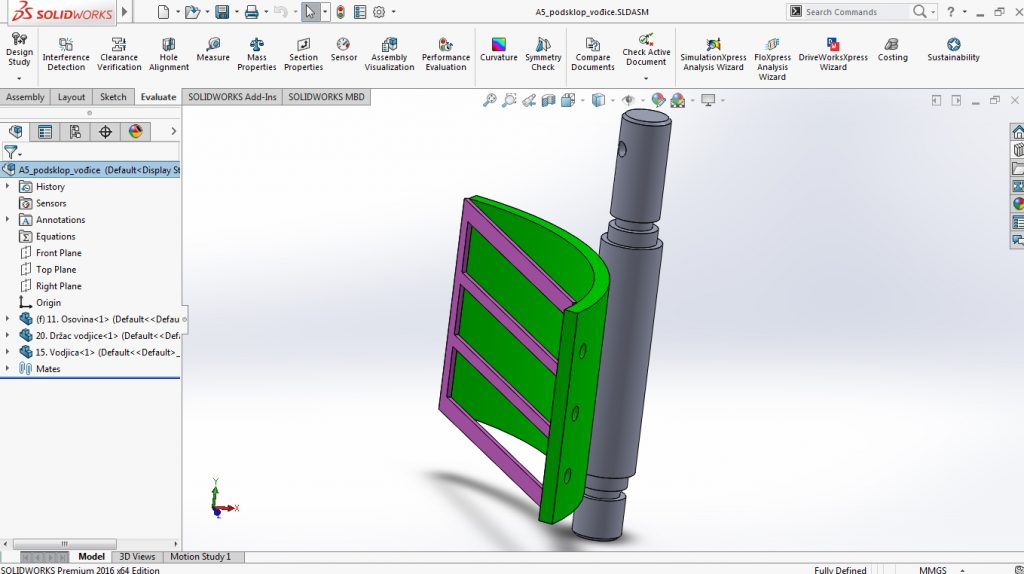
Task: Start SimulationXpress Analysis Wizard
Action: [713, 54]
